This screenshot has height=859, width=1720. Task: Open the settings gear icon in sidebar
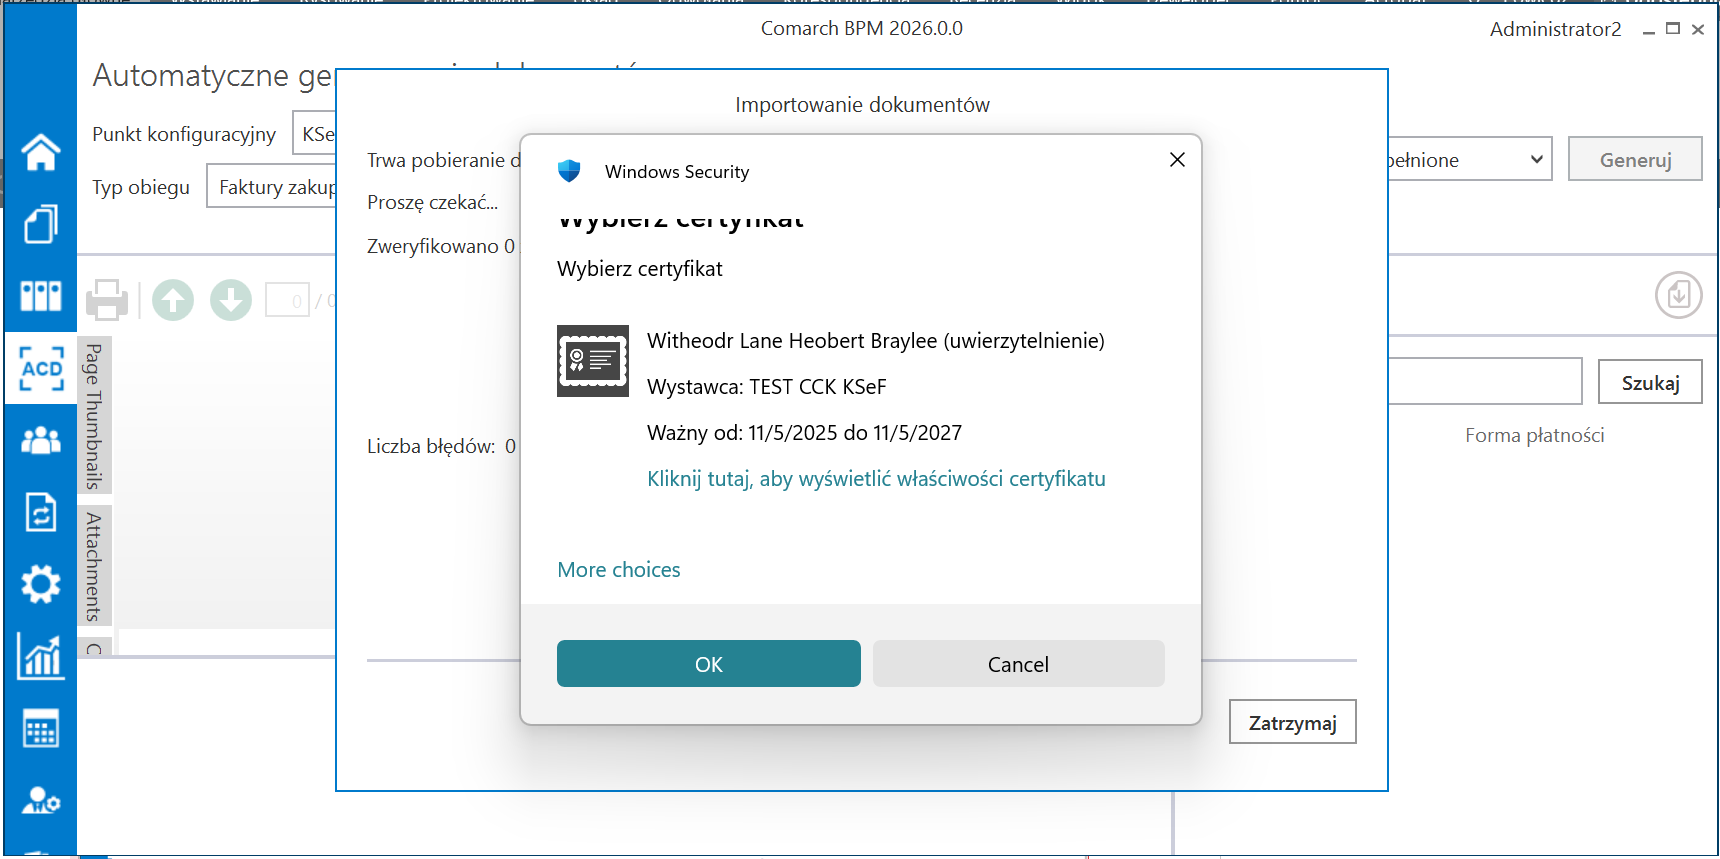[x=41, y=584]
